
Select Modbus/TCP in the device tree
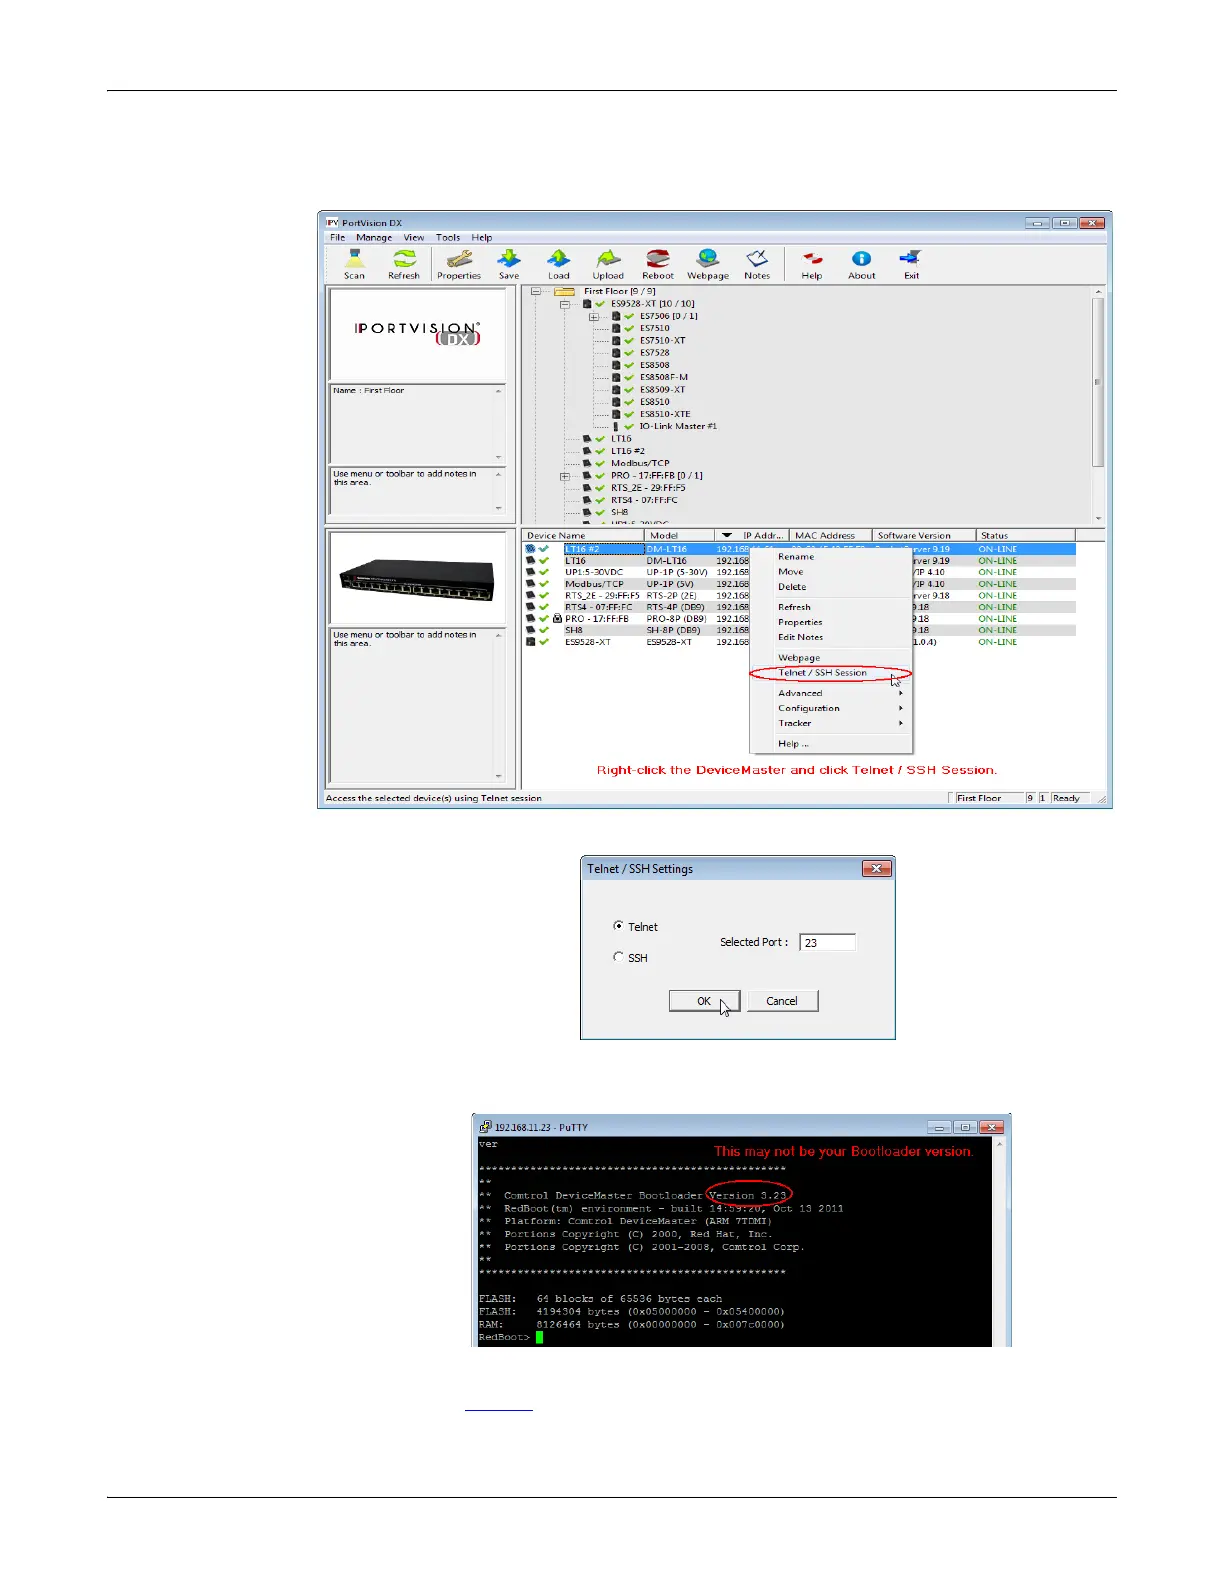coord(640,464)
